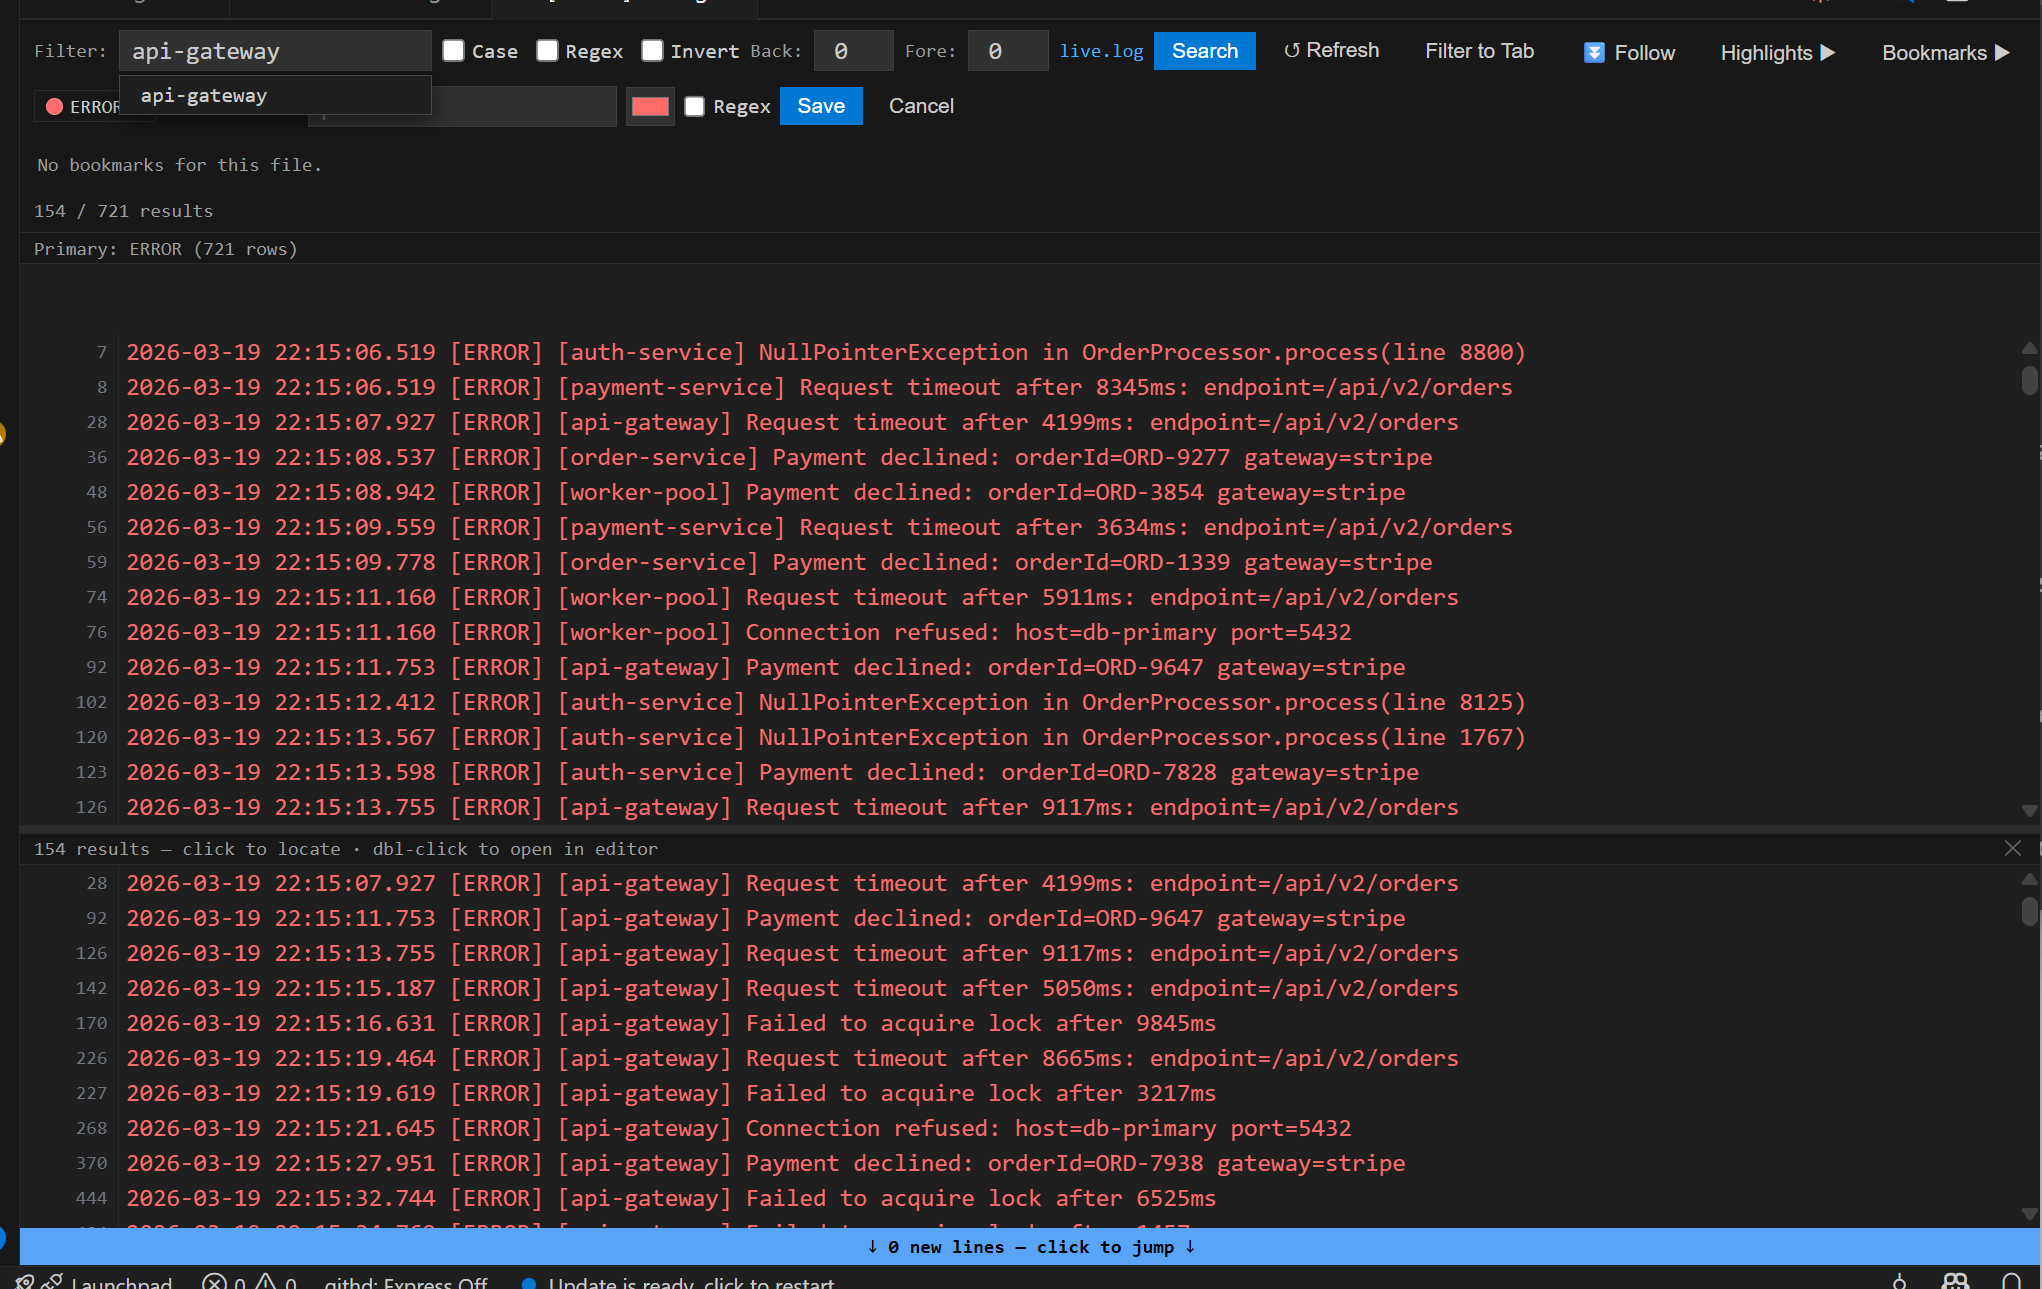
Task: Select line 102 NullPointerException line 8125 row
Action: [1020, 702]
